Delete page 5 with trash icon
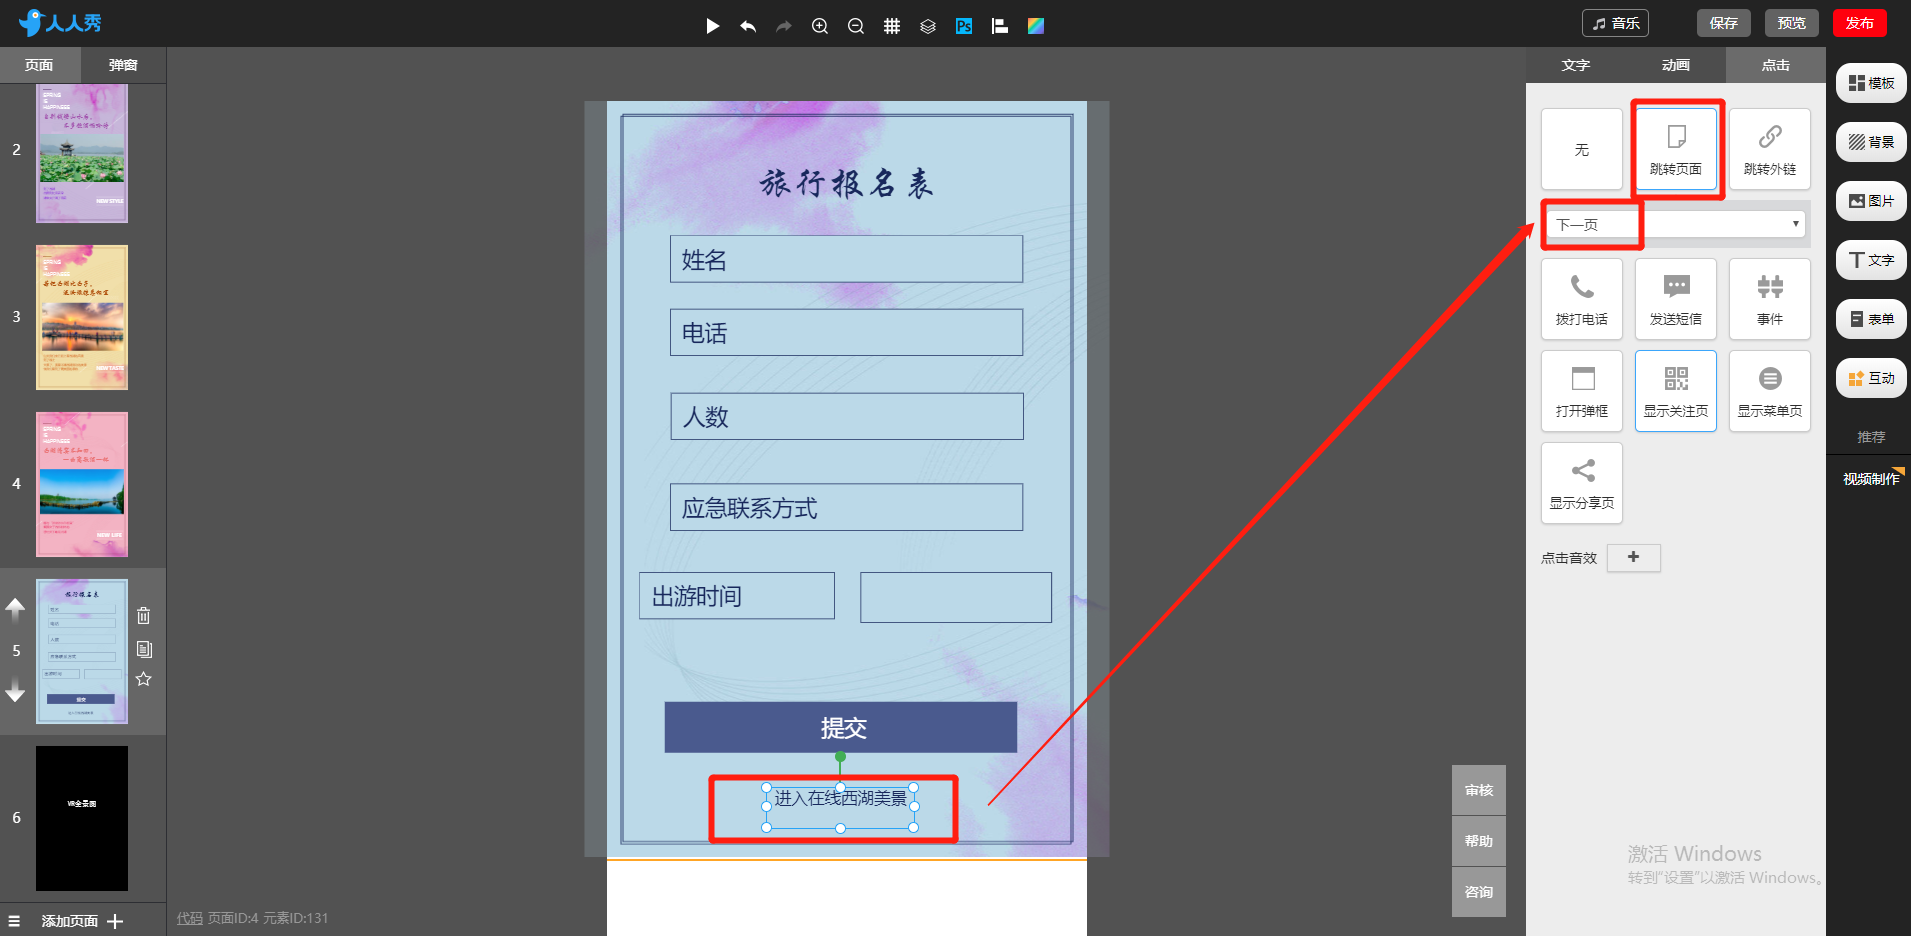Screen dimensions: 1911x936 pyautogui.click(x=144, y=615)
